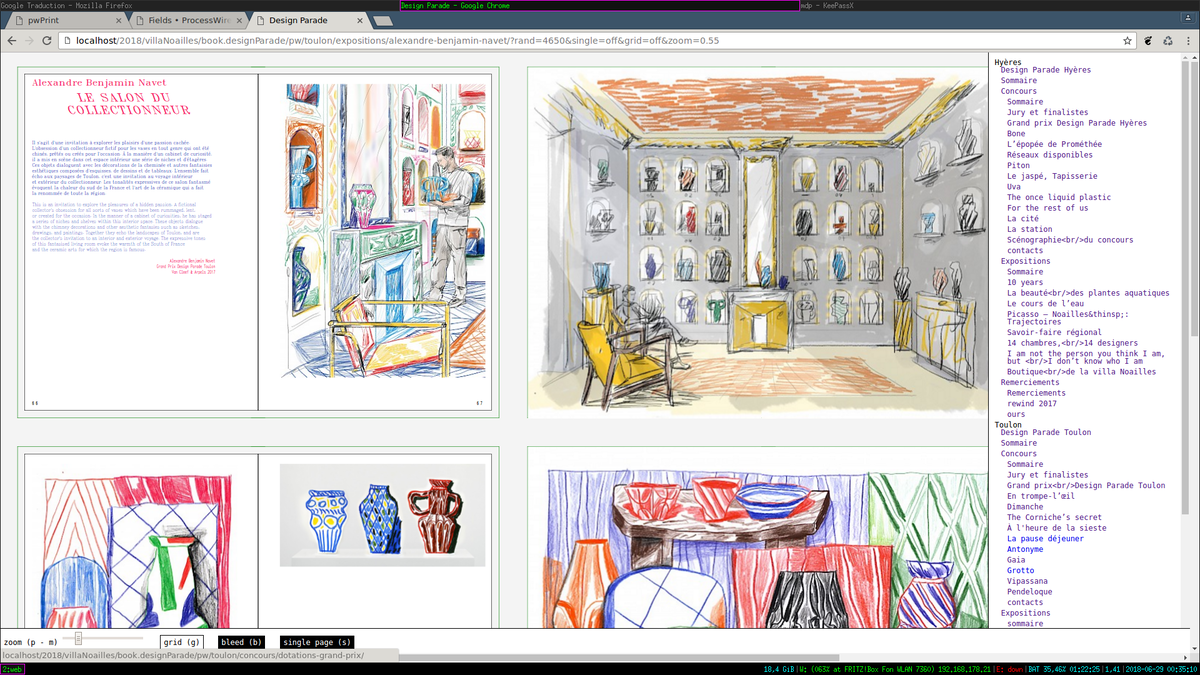The image size is (1200, 675).
Task: Open the Chrome three-dot menu
Action: point(1187,41)
